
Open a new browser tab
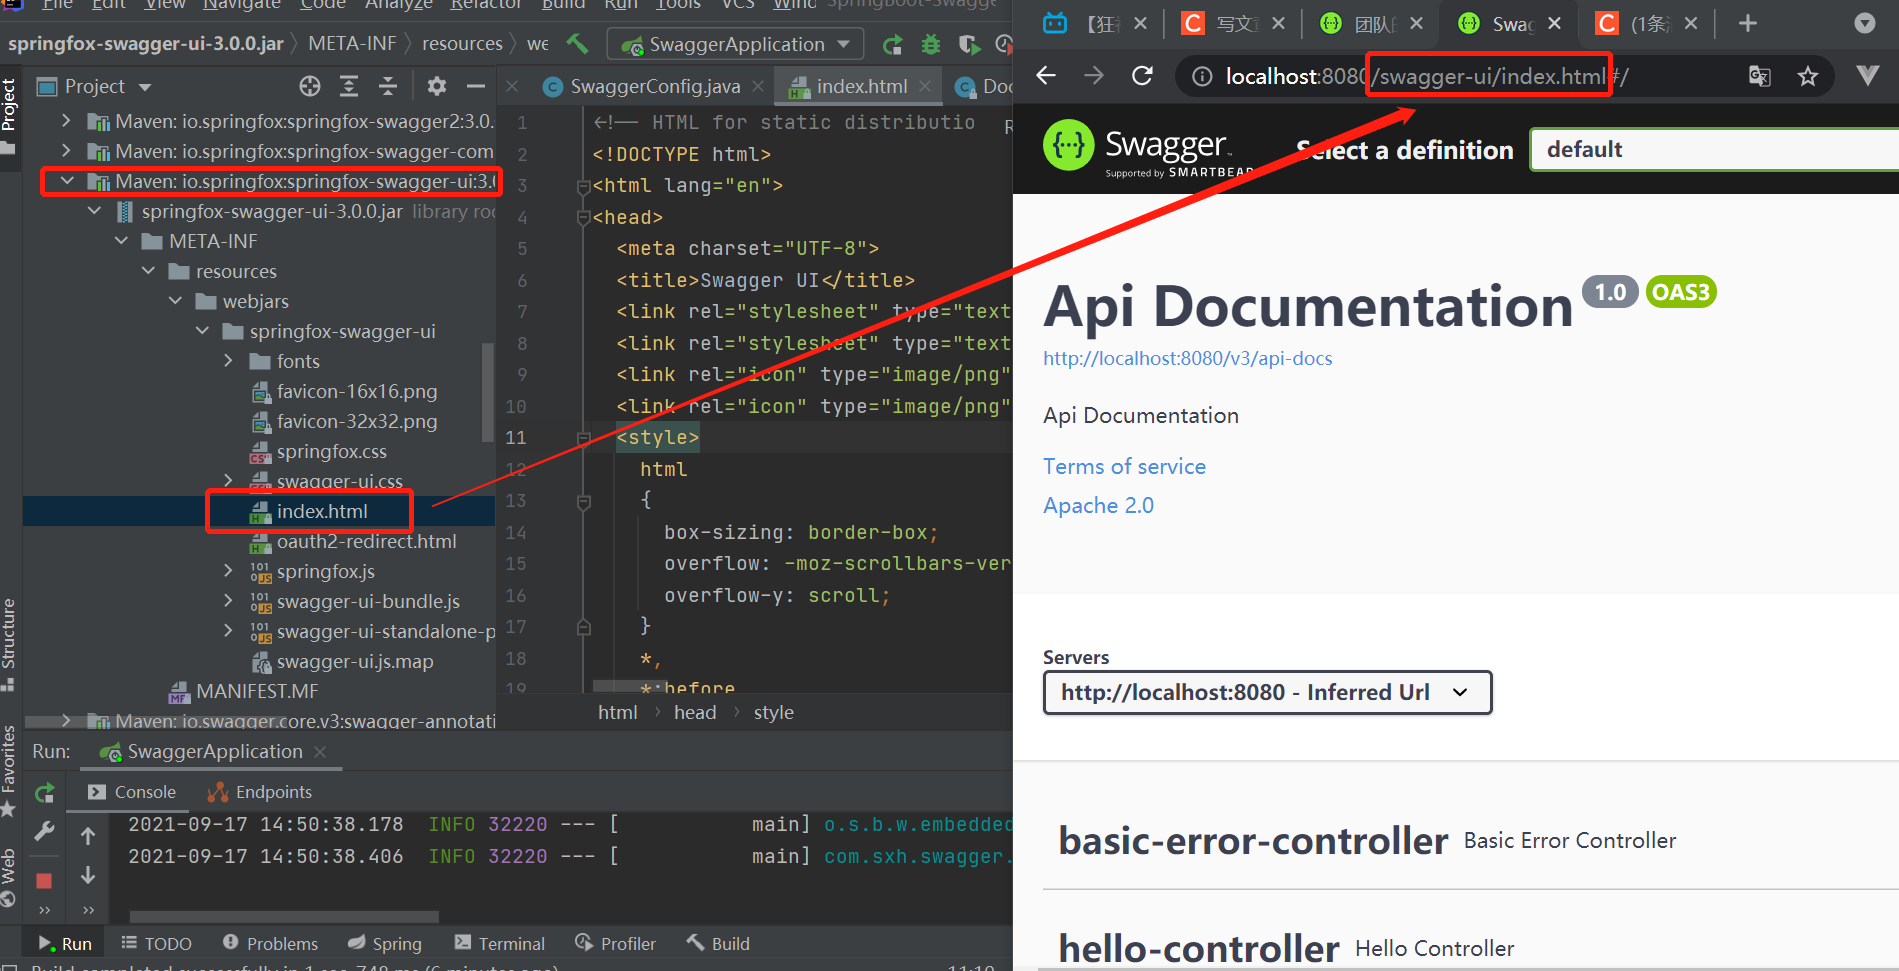pyautogui.click(x=1748, y=23)
